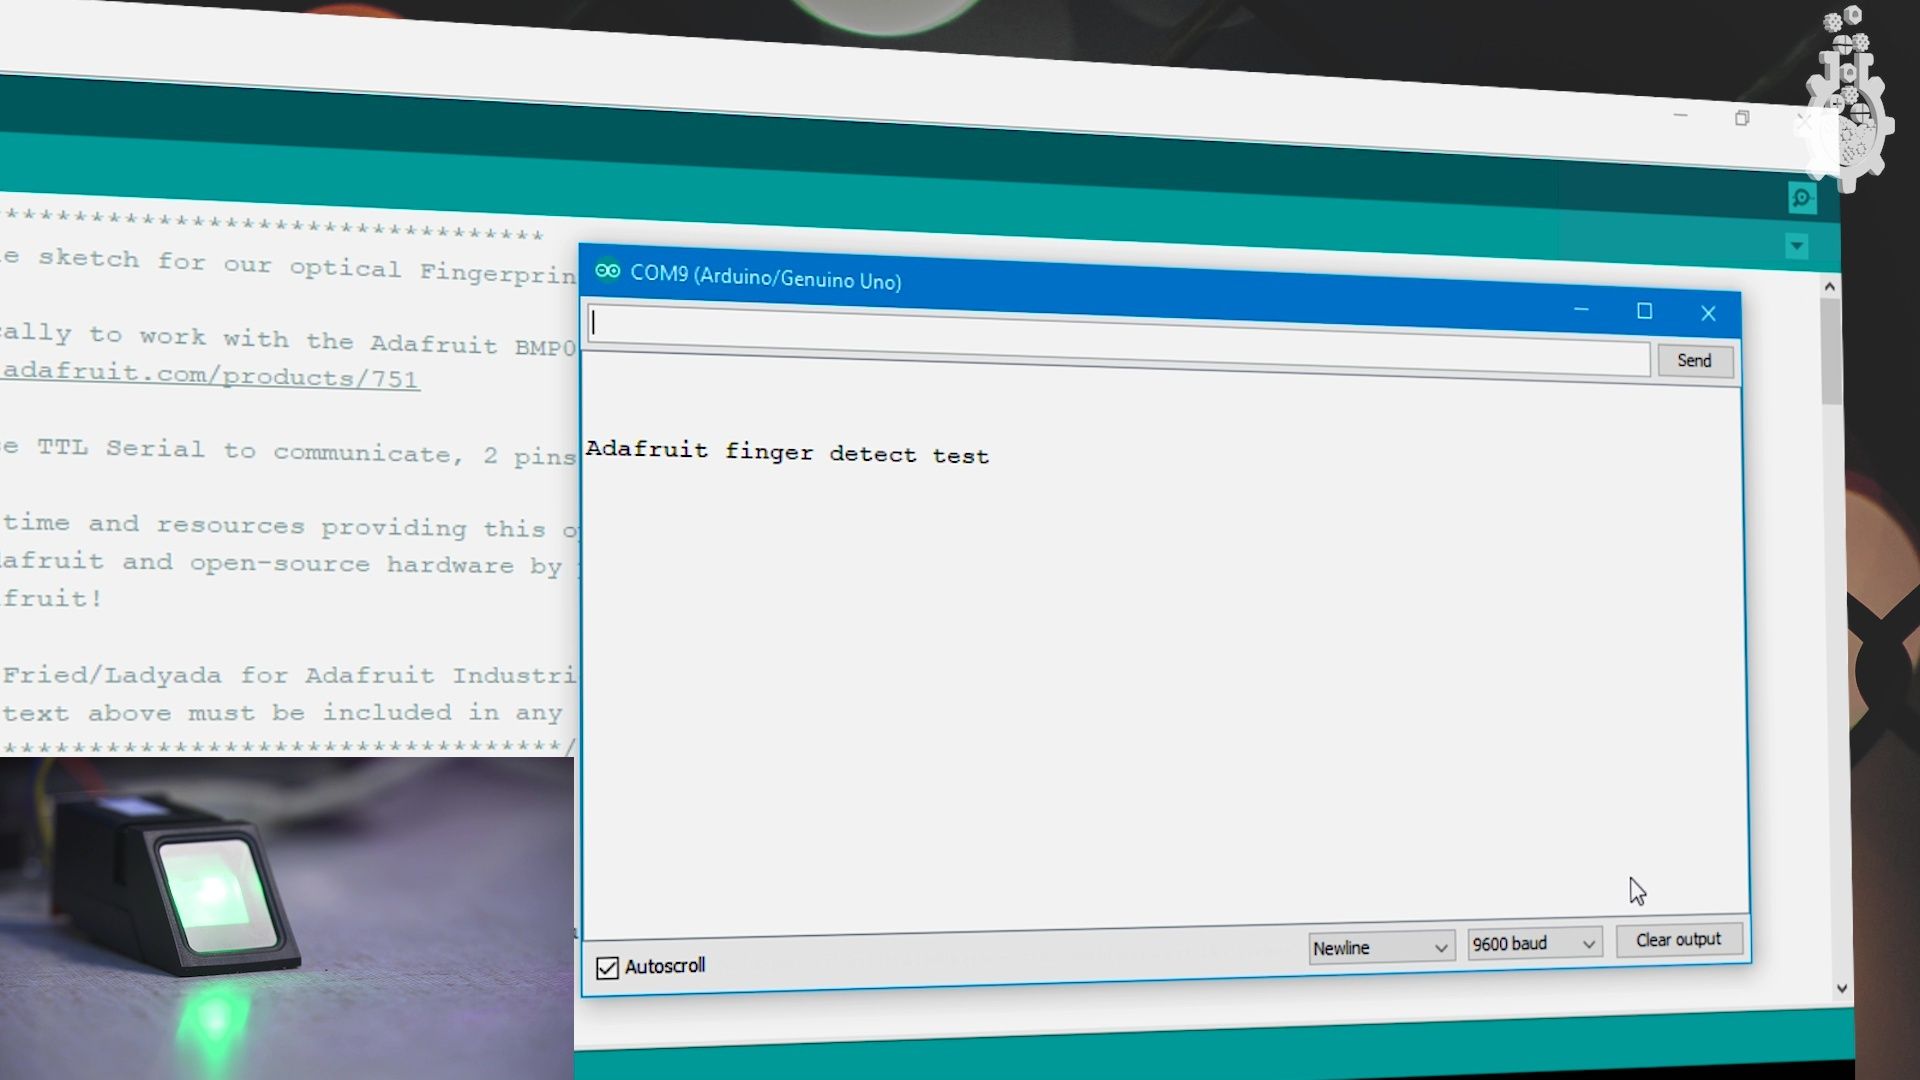Click the serial output area showing finger detect test
Screen dimensions: 1920x1080
click(x=1100, y=600)
